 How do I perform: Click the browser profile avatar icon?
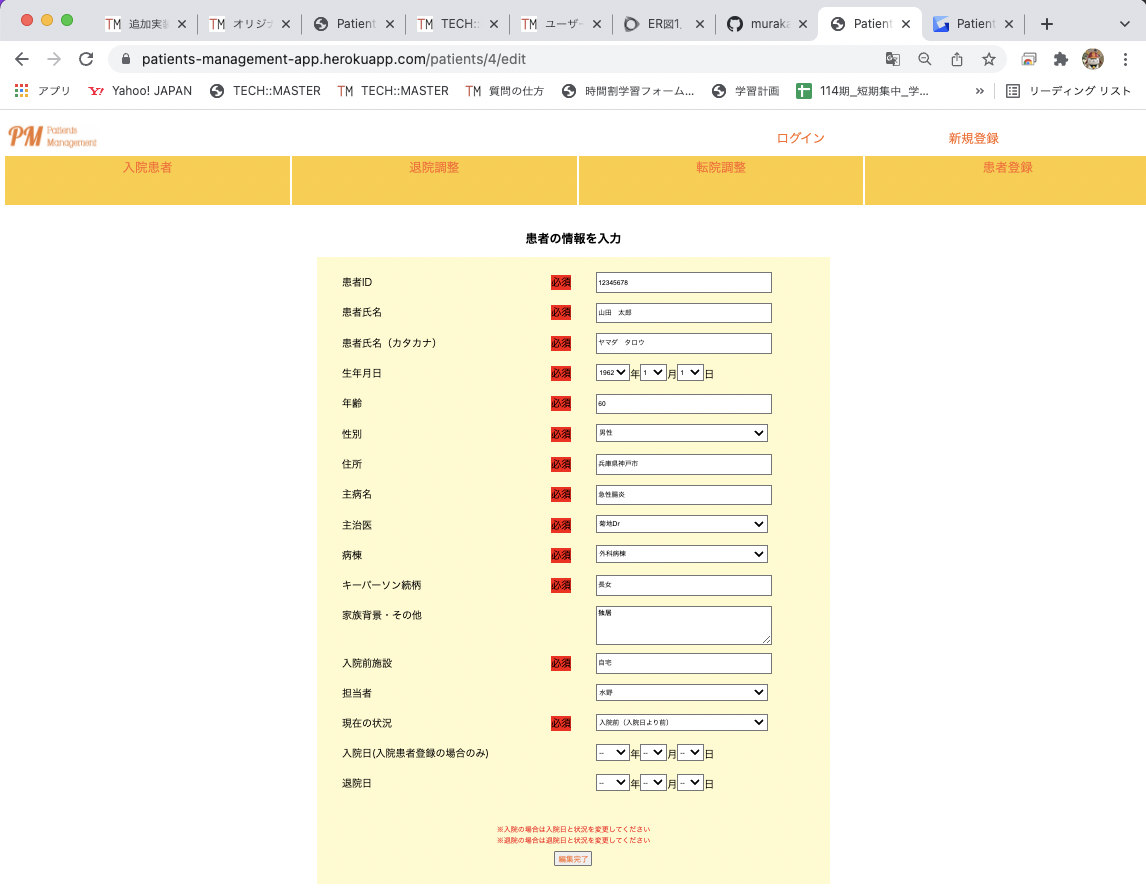click(1093, 59)
